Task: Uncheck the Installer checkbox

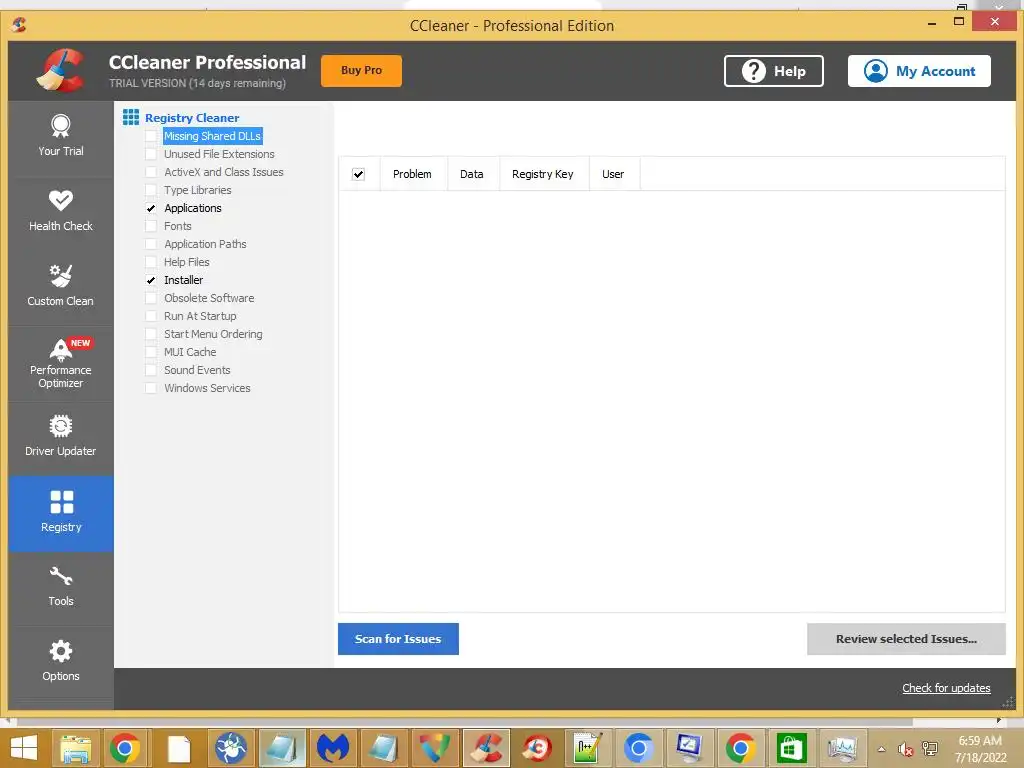Action: coord(151,280)
